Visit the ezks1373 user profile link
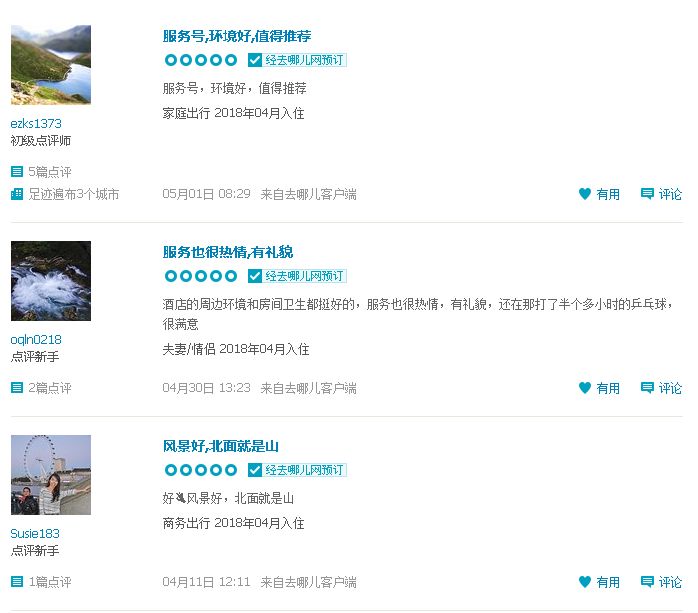 36,123
